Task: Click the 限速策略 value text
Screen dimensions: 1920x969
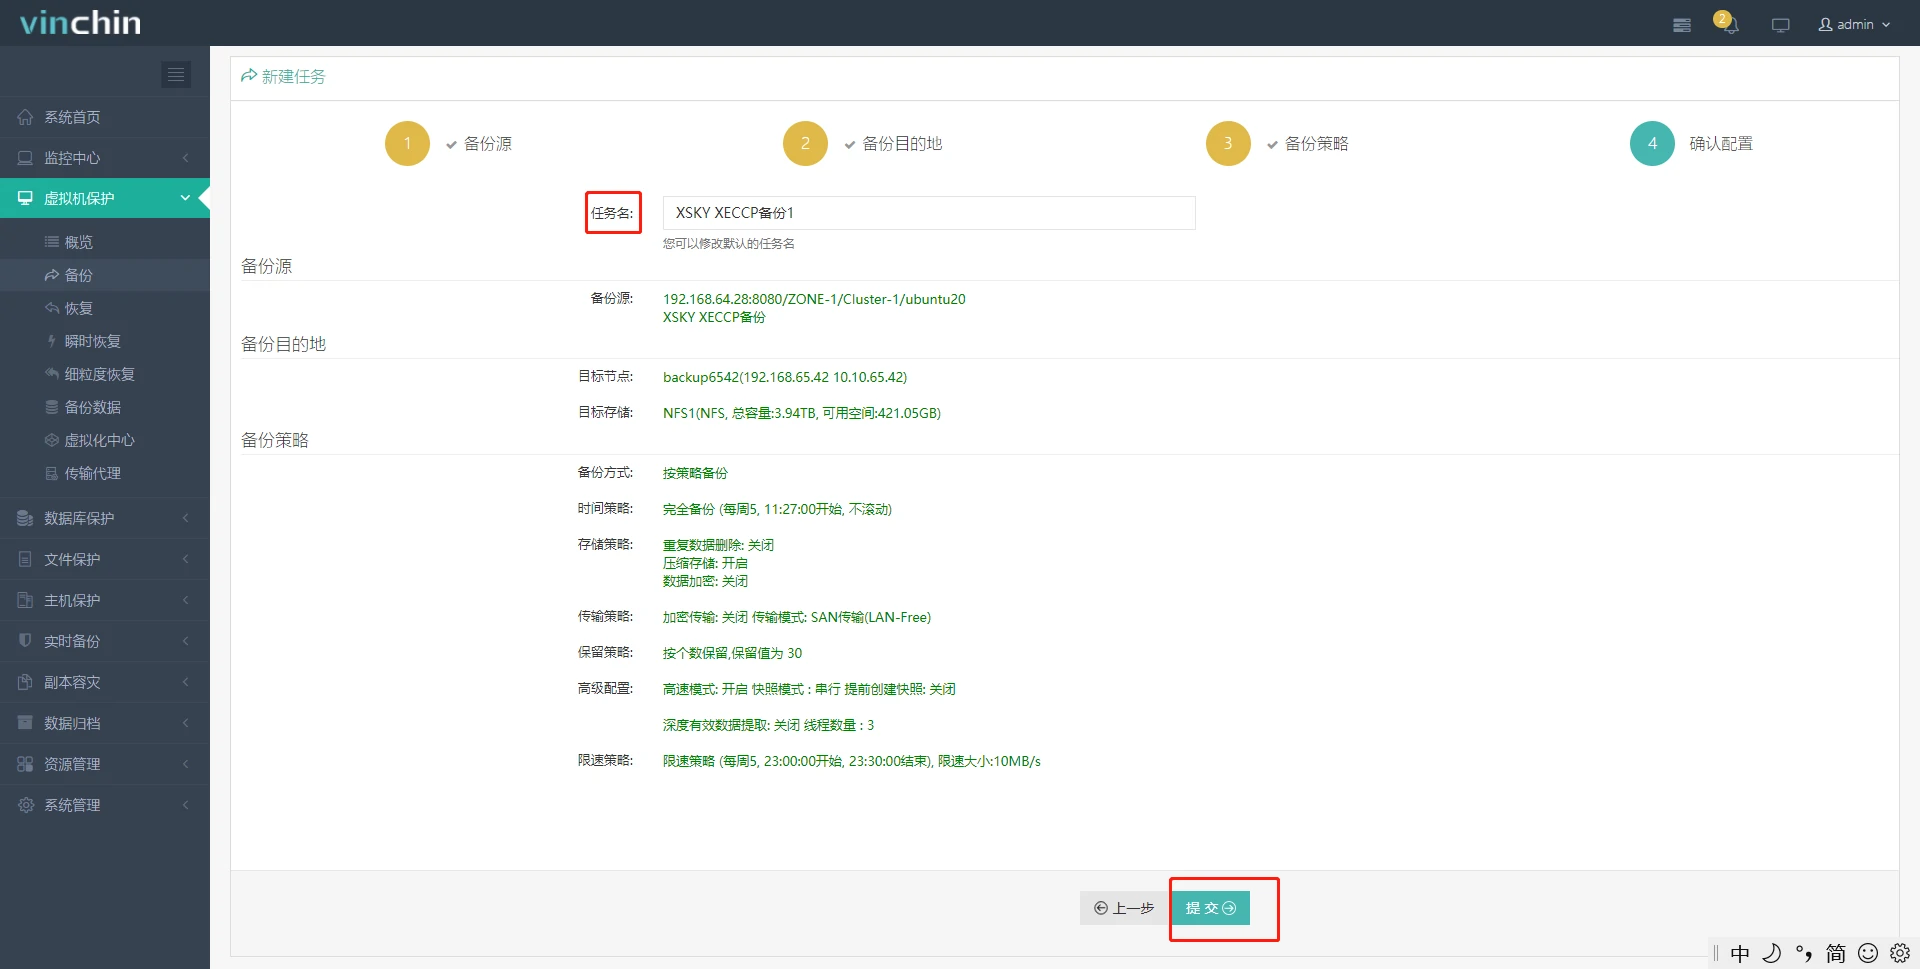Action: (852, 761)
